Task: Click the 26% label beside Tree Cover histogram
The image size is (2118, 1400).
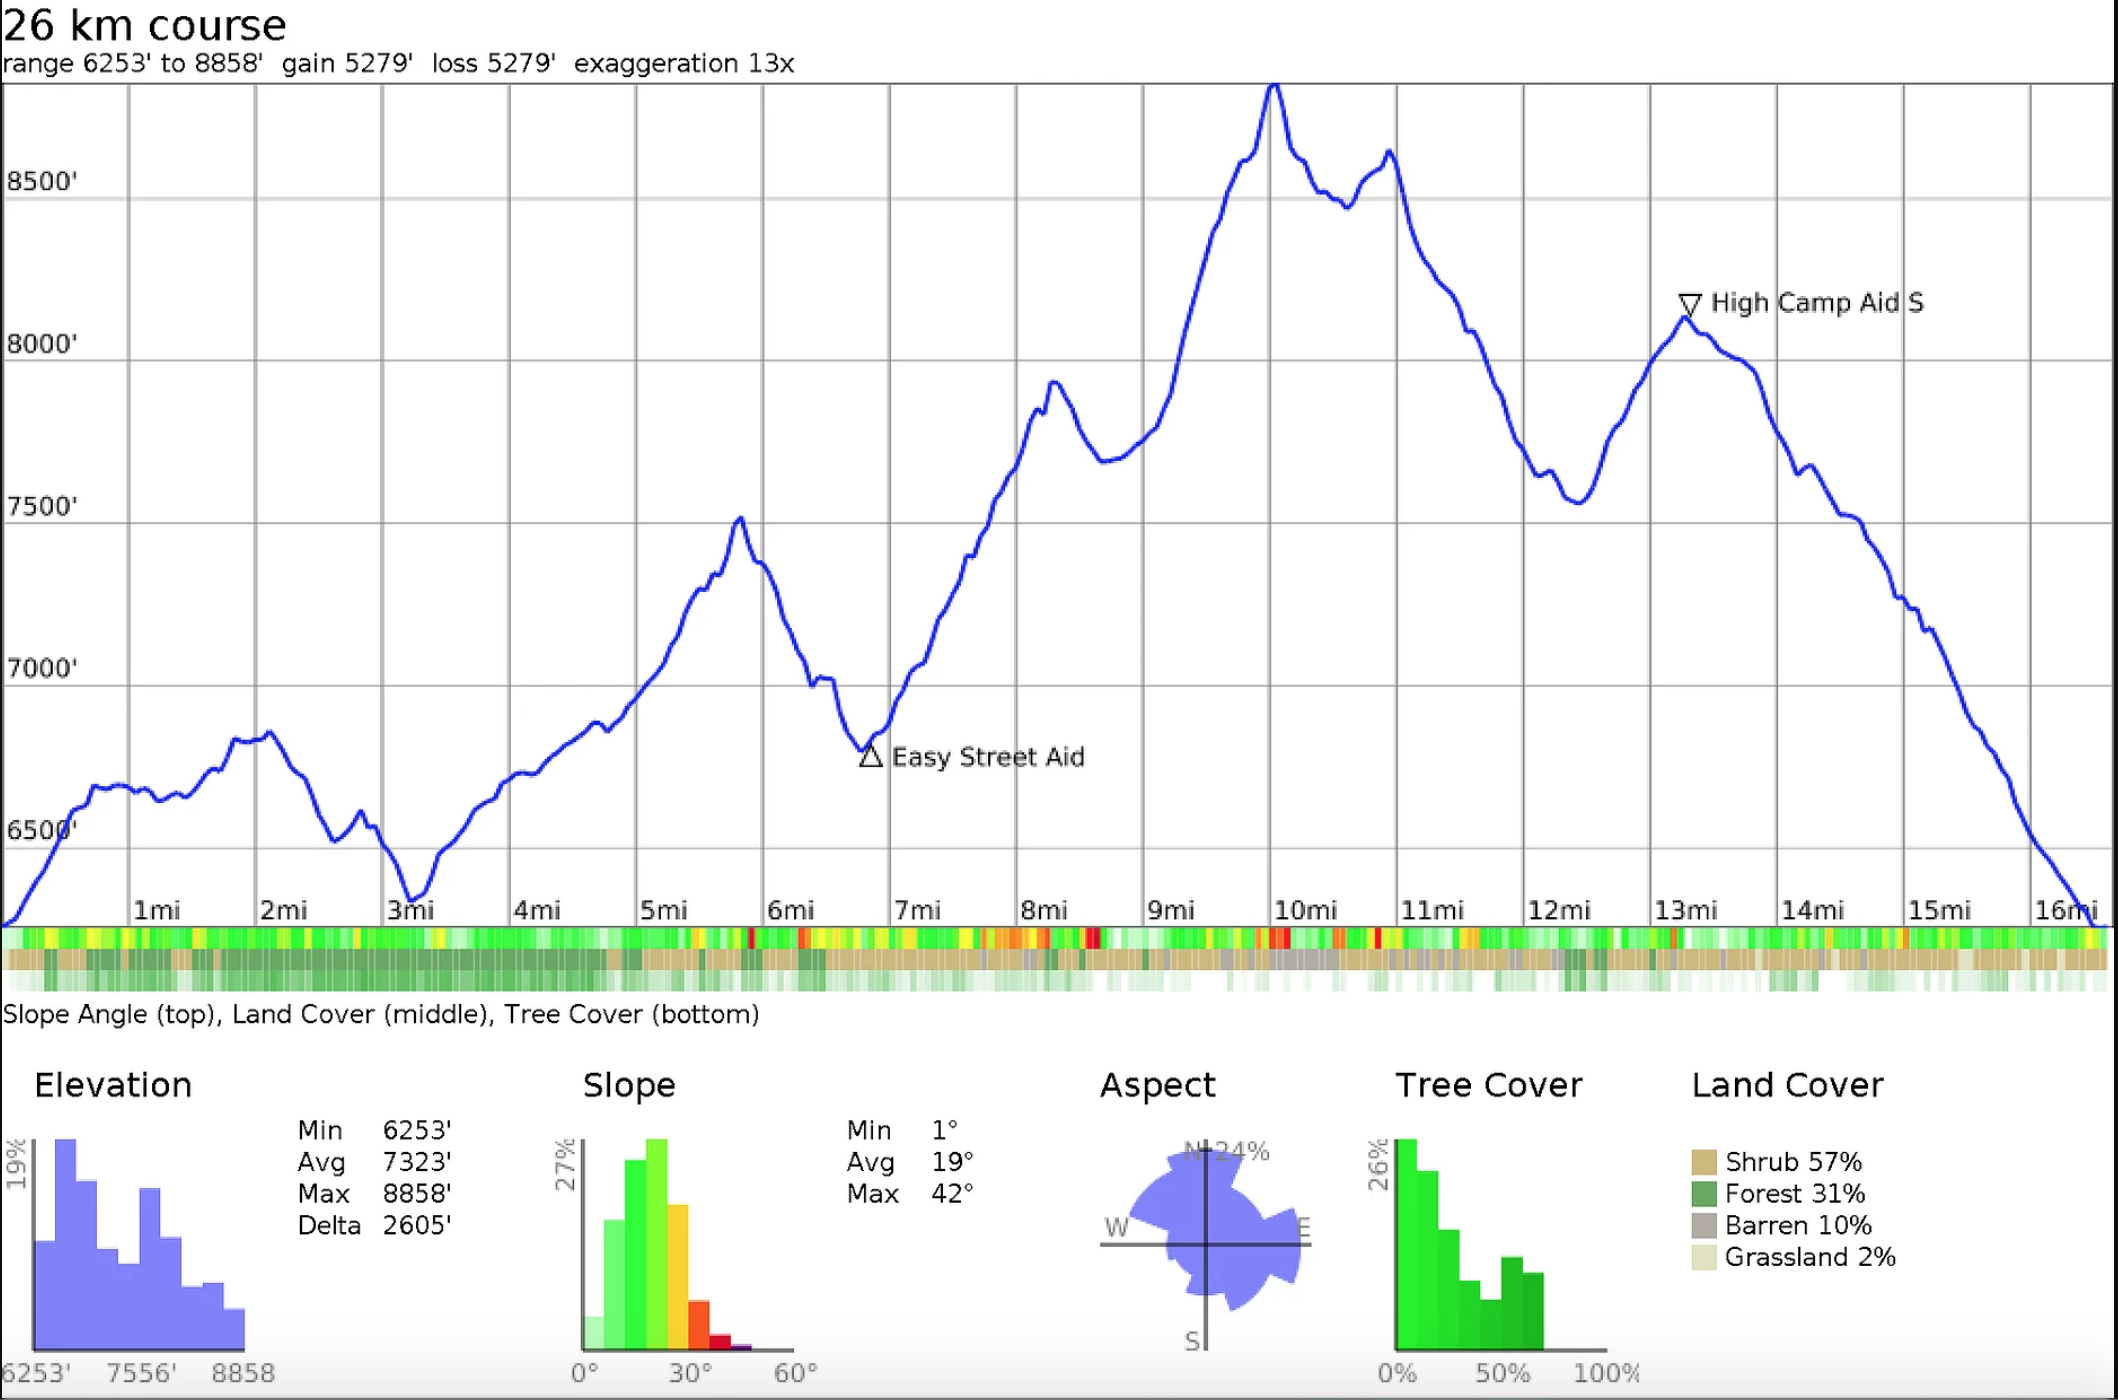Action: coord(1379,1165)
